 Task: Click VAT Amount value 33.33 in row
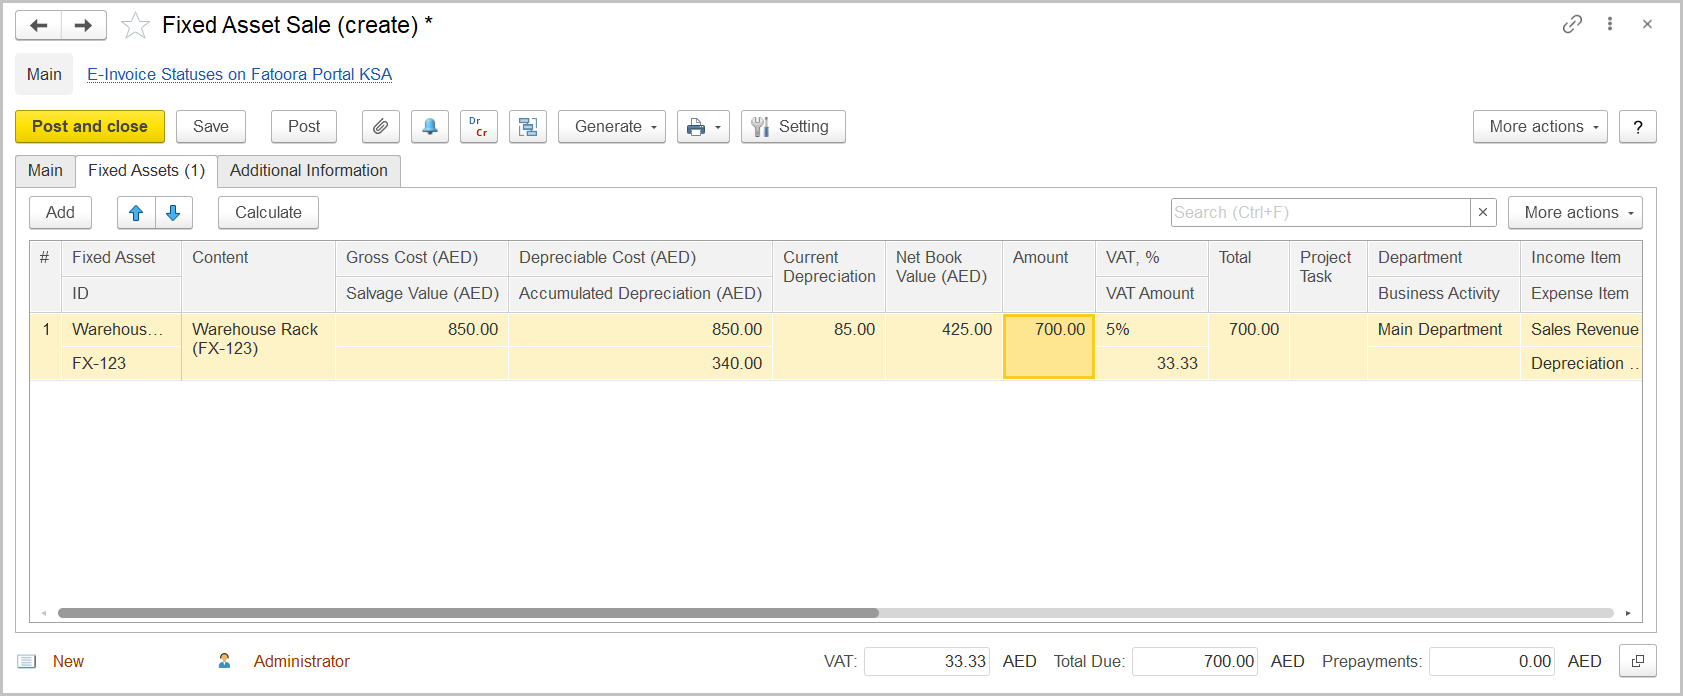1152,363
